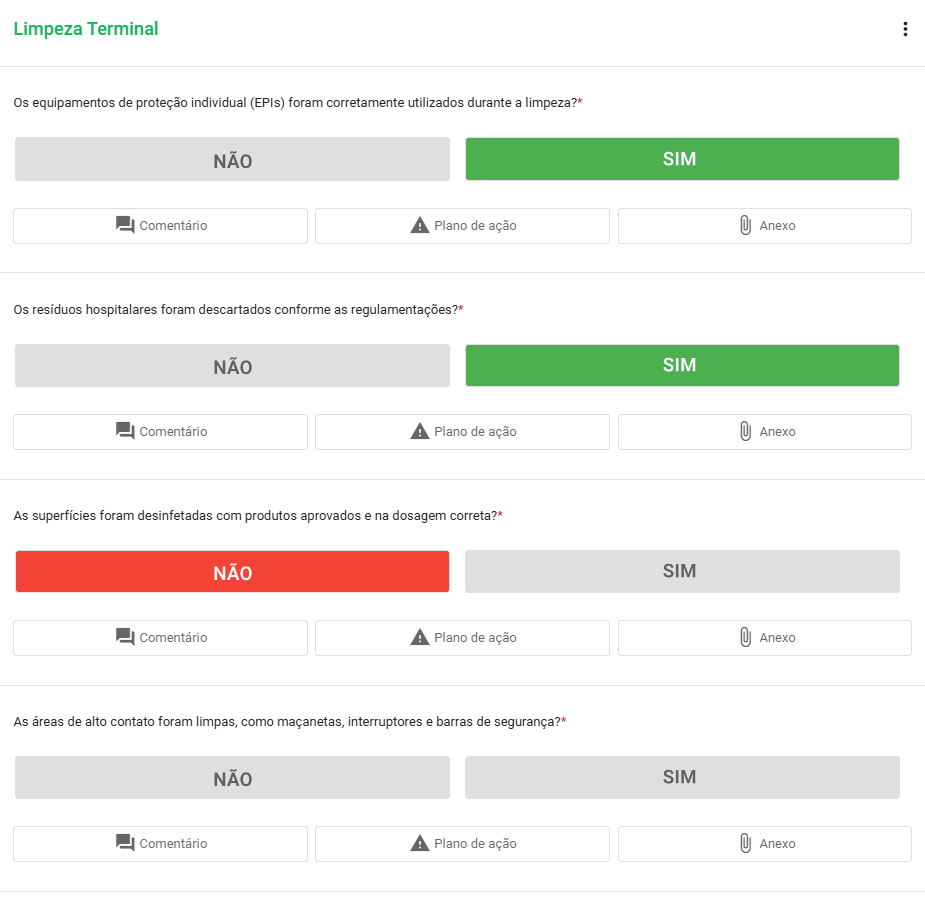The width and height of the screenshot is (925, 901).
Task: Click the warning triangle icon on the áreas de alto contato question
Action: pos(419,843)
